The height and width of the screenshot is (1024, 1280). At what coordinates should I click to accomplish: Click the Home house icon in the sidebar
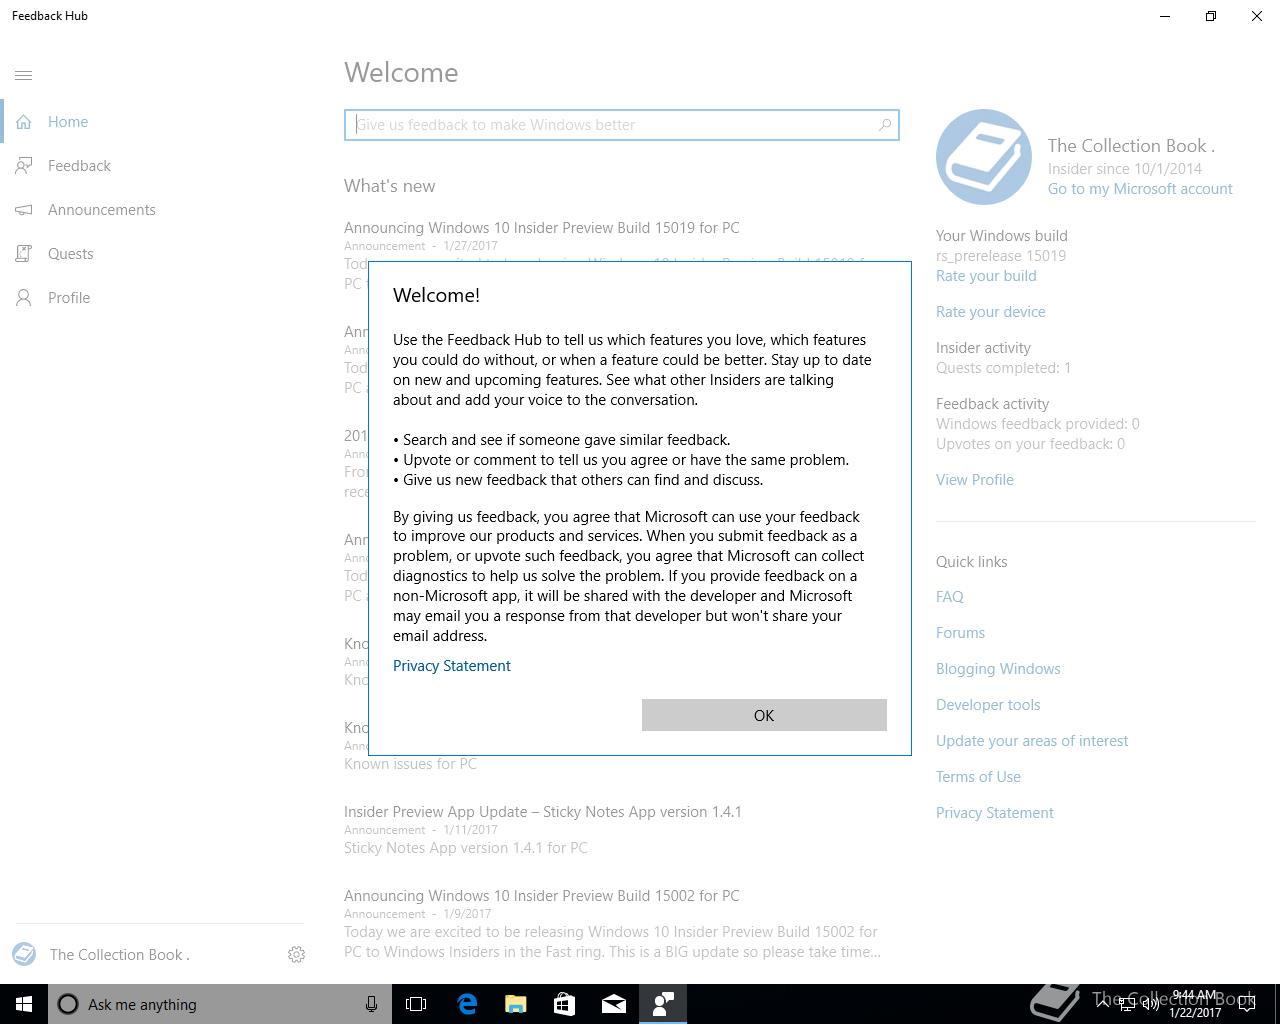pos(24,122)
